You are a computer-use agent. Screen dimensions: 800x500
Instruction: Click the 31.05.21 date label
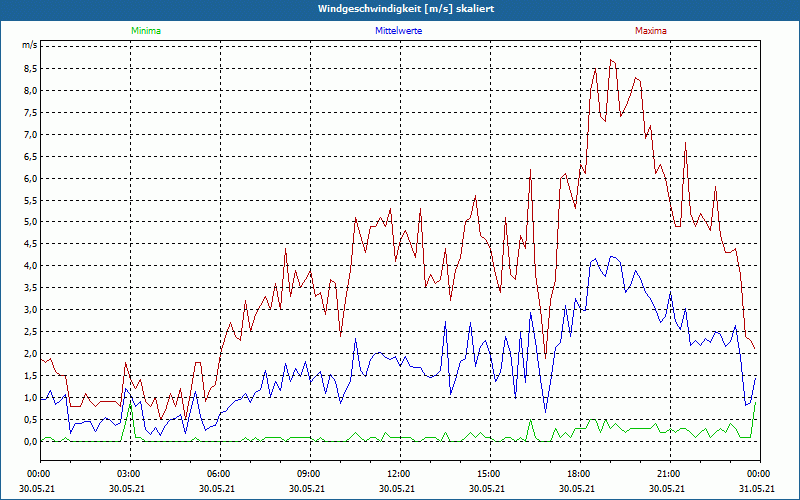[757, 488]
